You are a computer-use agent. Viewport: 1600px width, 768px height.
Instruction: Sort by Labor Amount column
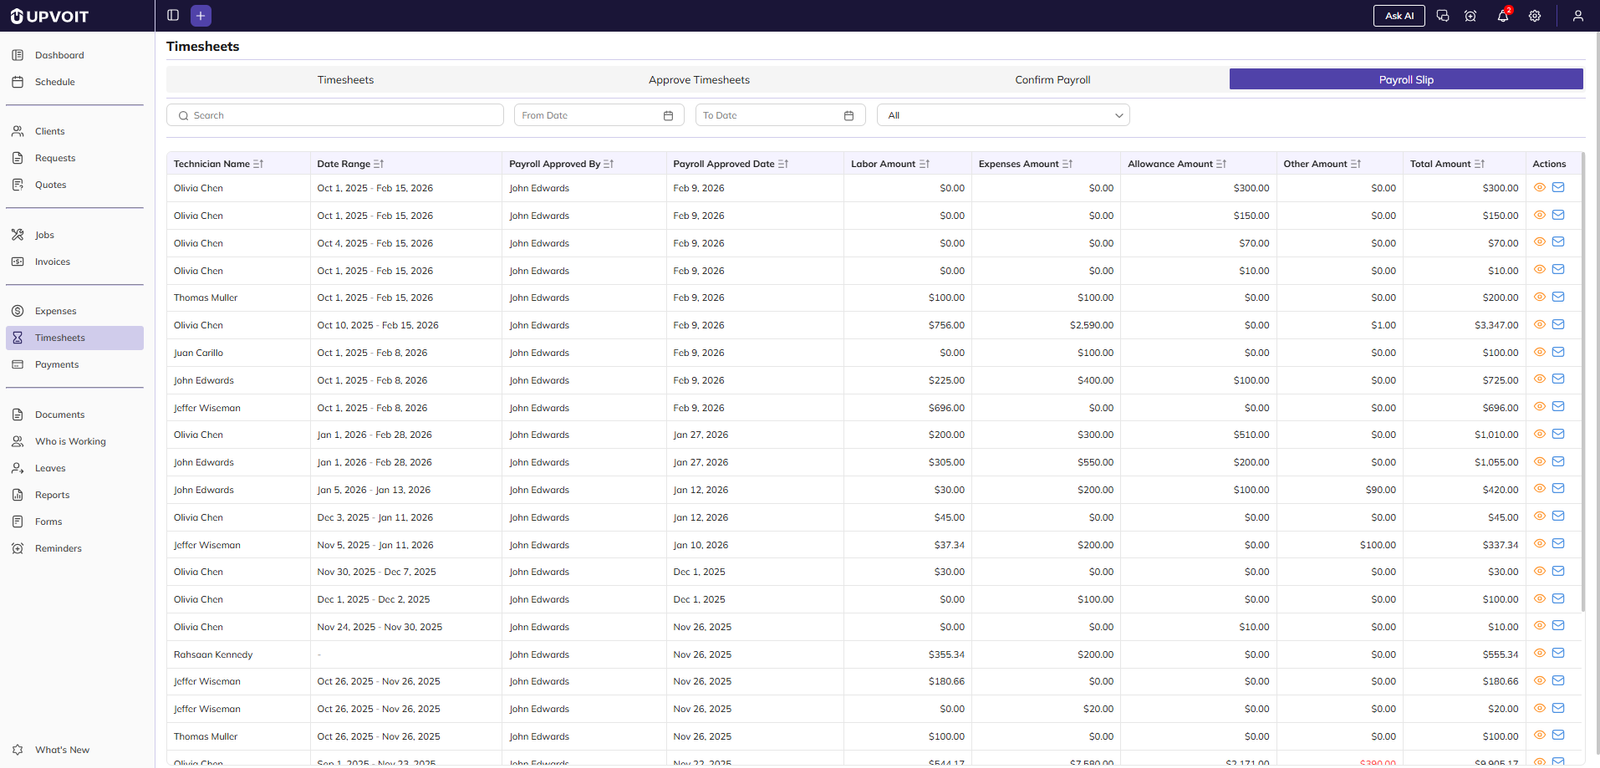pyautogui.click(x=924, y=164)
